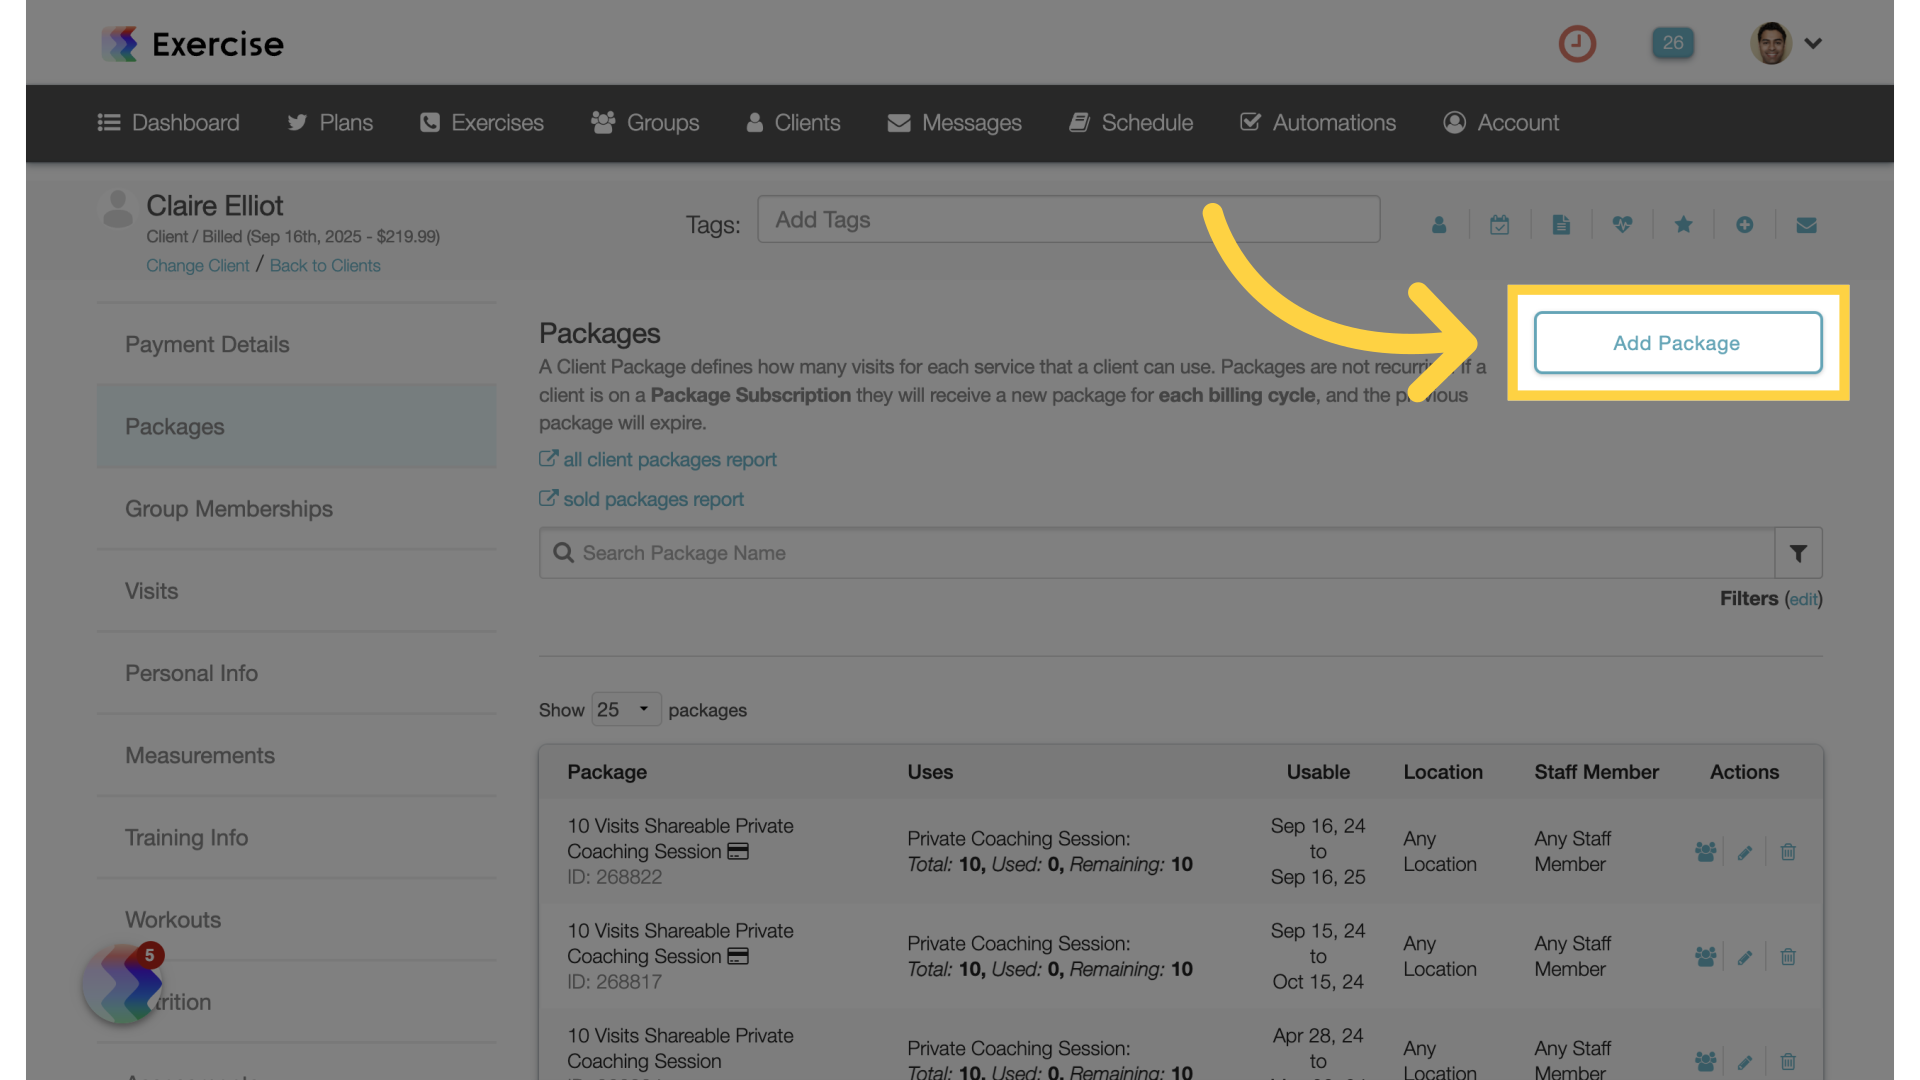Click the text 'ID: 268817'
The image size is (1920, 1080).
pyautogui.click(x=615, y=982)
